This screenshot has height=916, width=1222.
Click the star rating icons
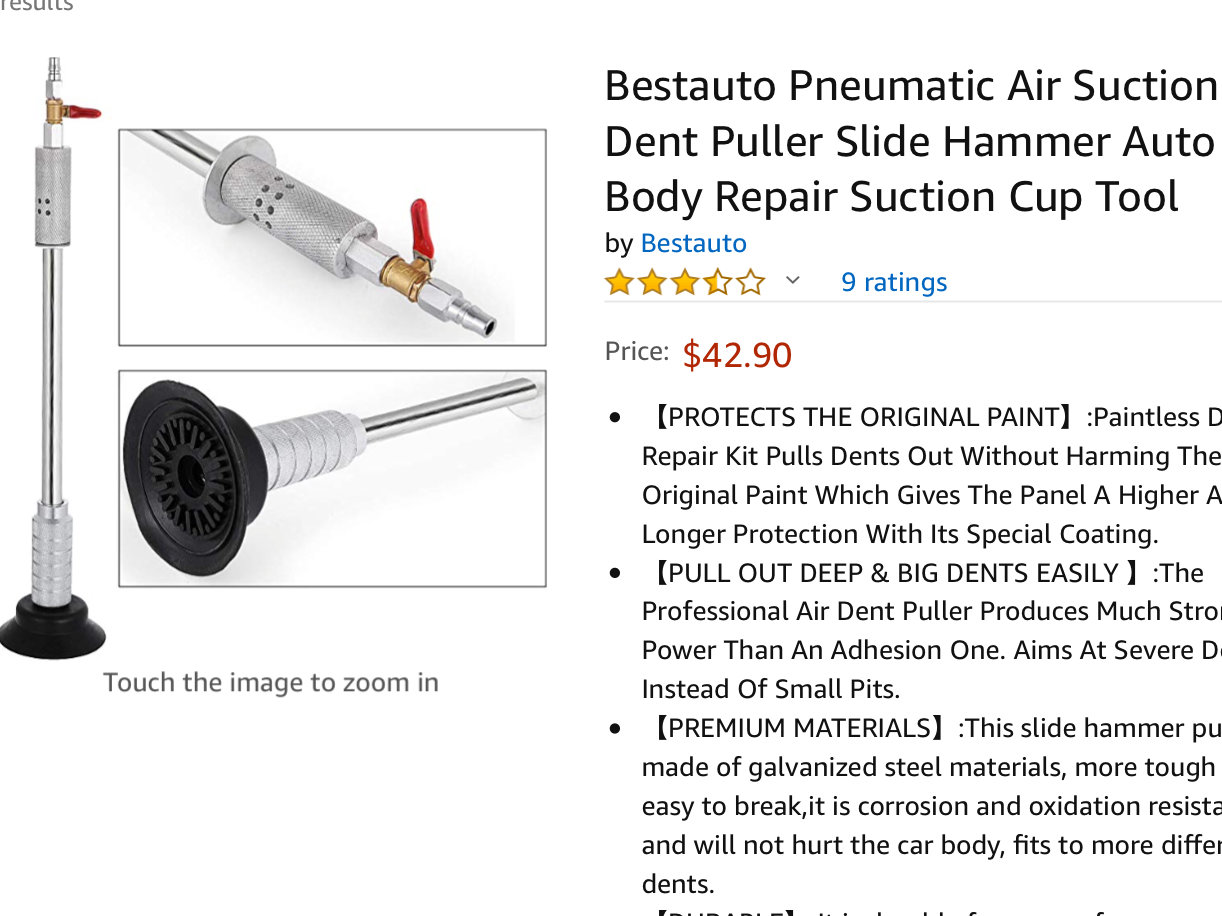point(685,282)
